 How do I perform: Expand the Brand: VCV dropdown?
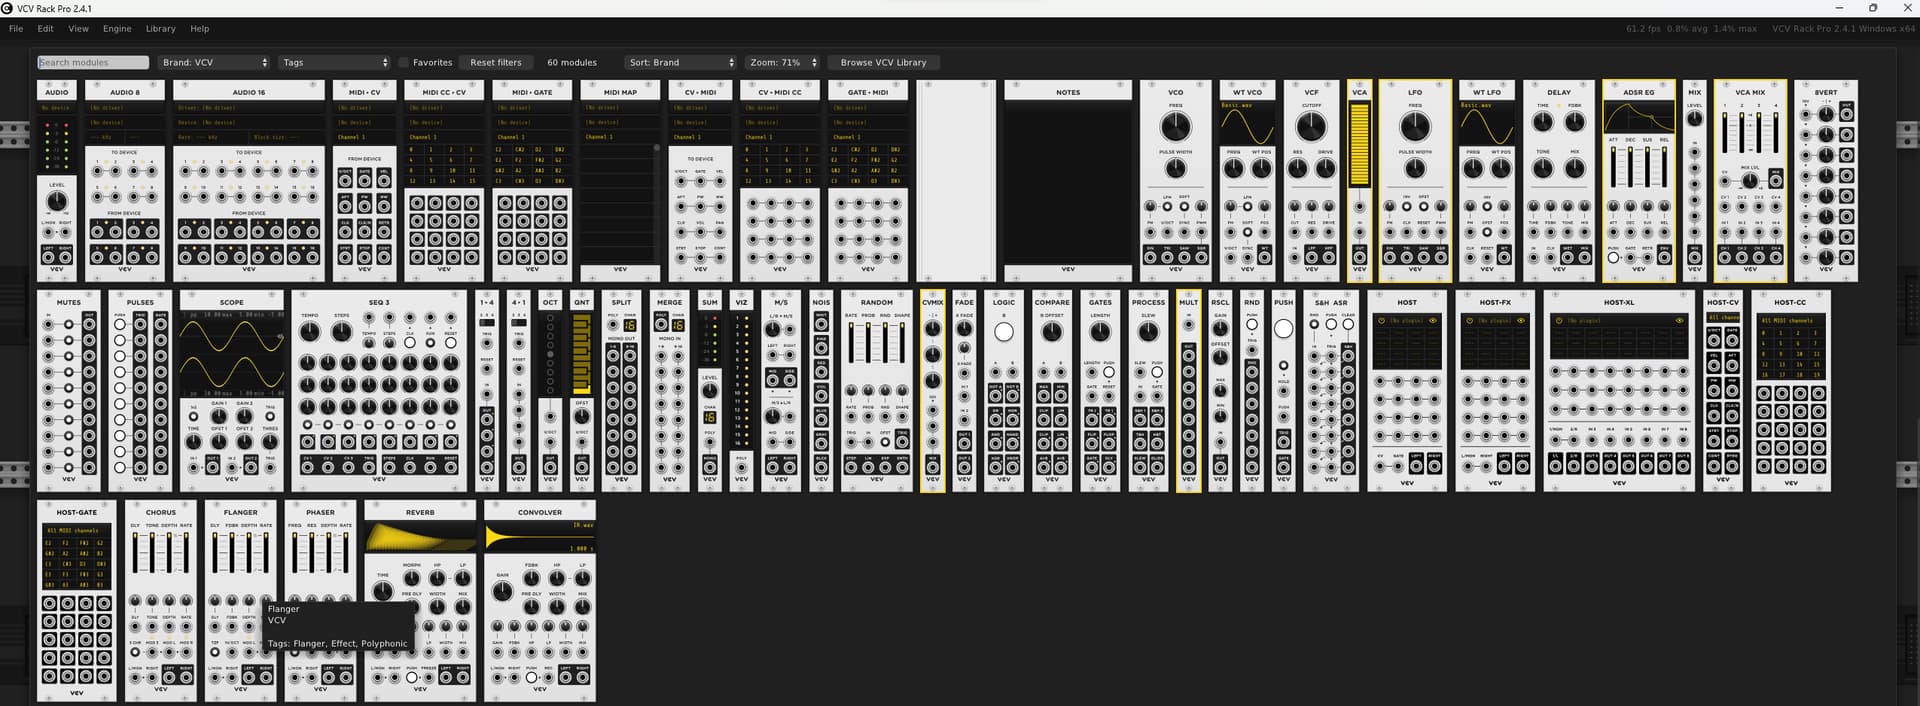(x=215, y=62)
